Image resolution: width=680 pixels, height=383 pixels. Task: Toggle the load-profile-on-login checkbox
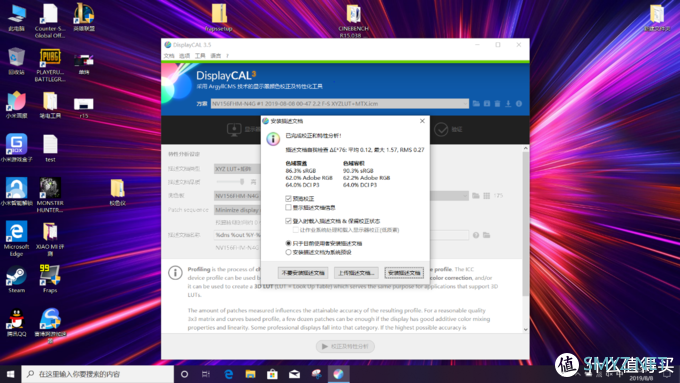[288, 221]
